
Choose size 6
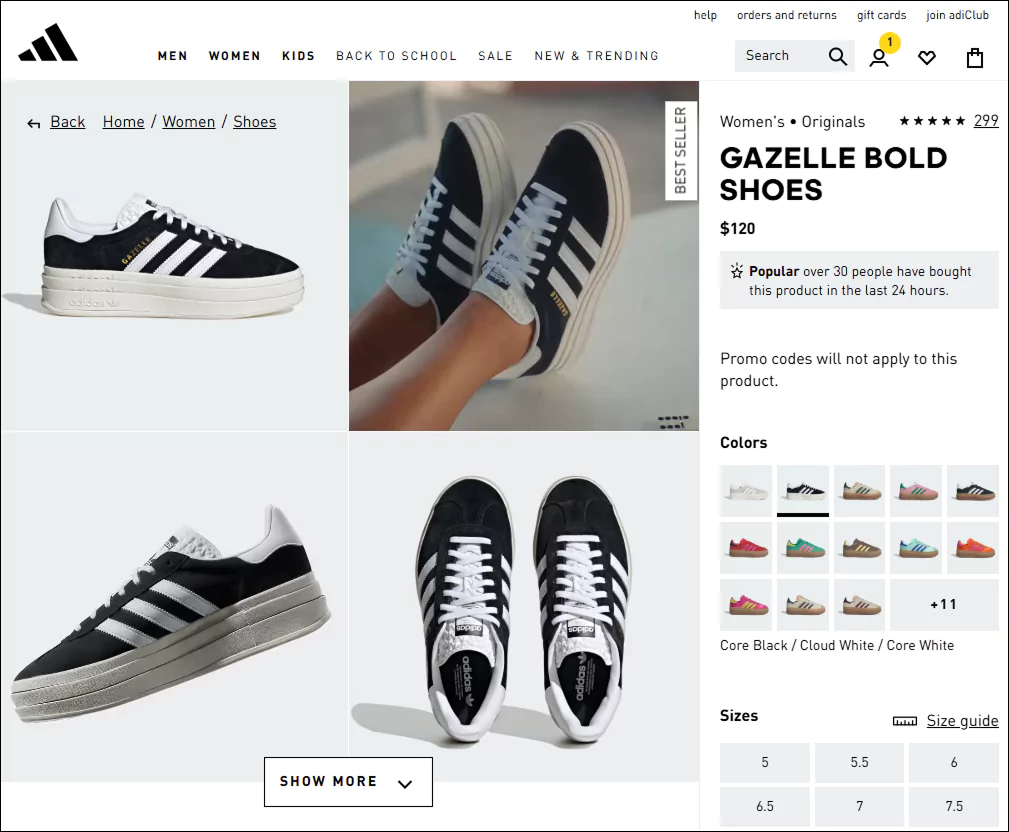click(954, 763)
